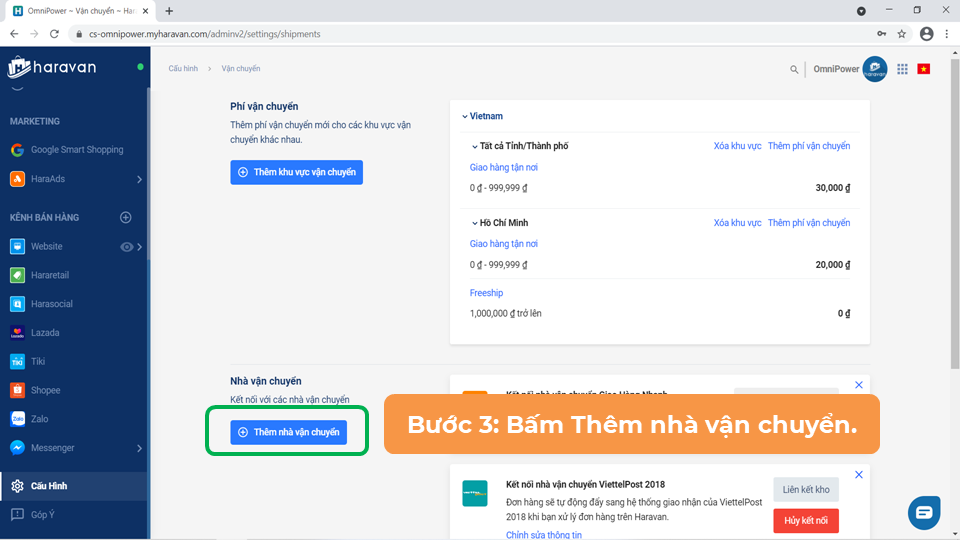Open the Freeship rate link
The image size is (960, 540).
point(486,293)
